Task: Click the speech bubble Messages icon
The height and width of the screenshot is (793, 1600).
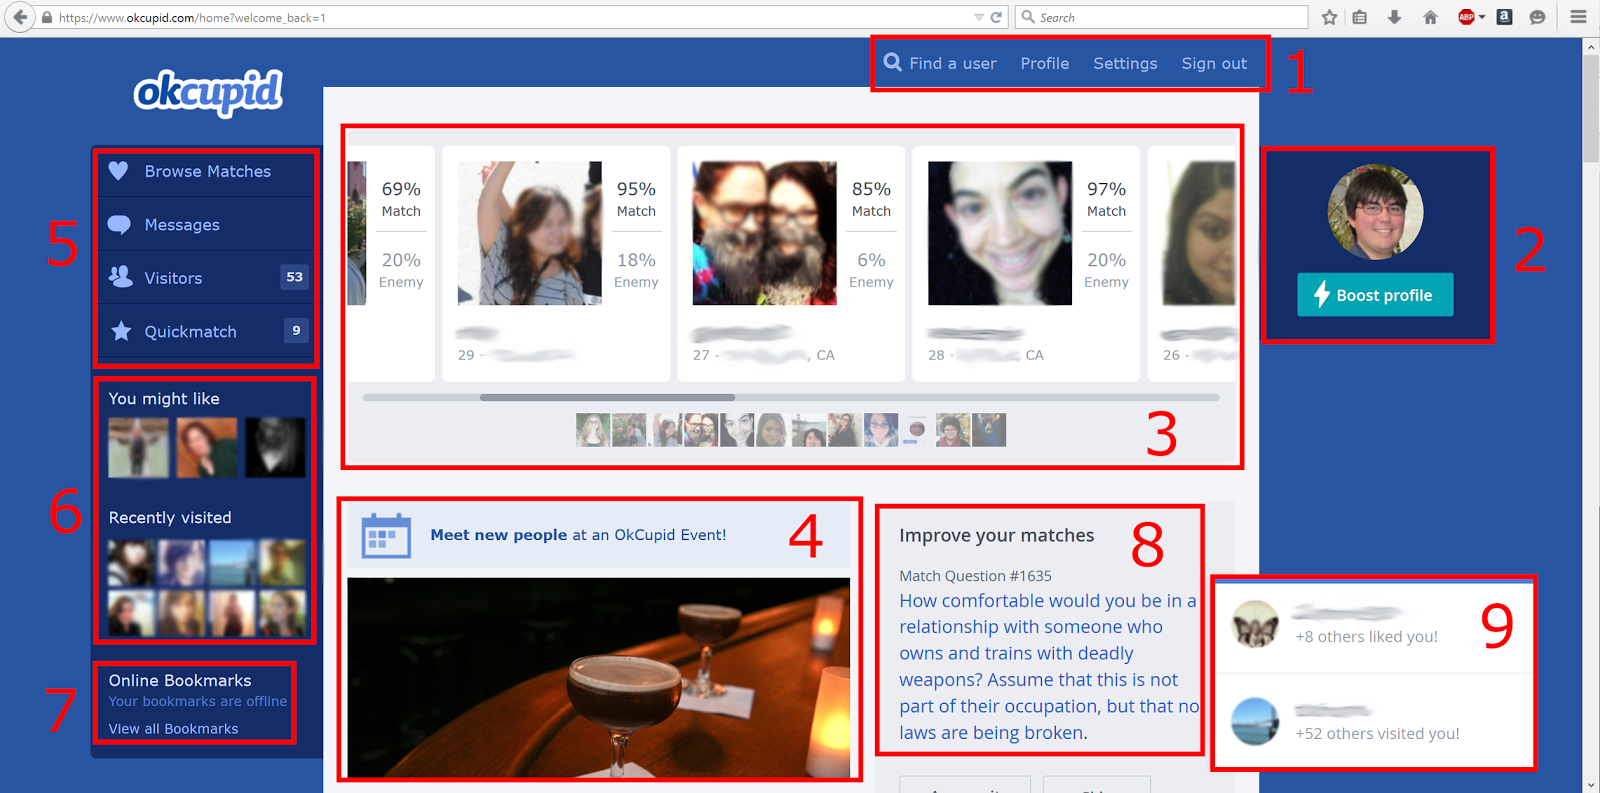Action: coord(119,224)
